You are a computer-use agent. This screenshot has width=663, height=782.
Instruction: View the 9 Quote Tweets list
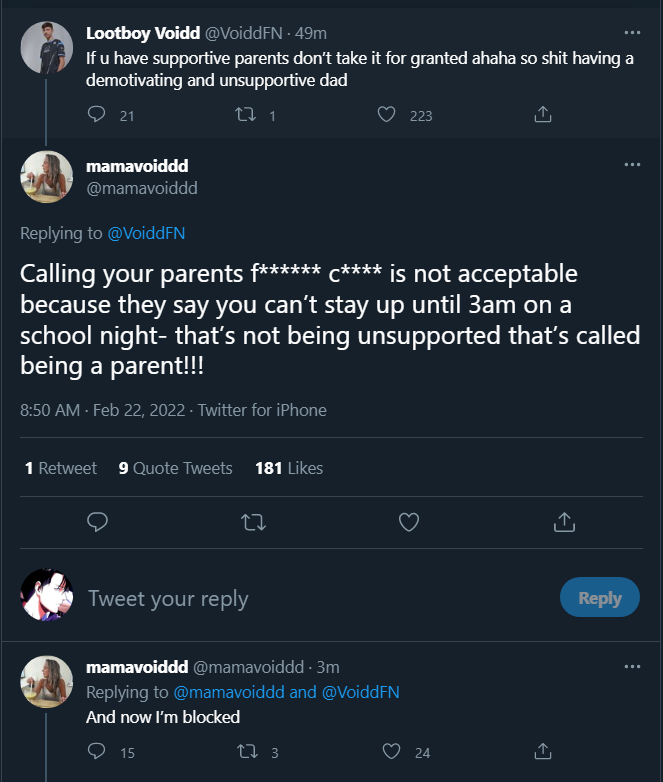point(176,468)
